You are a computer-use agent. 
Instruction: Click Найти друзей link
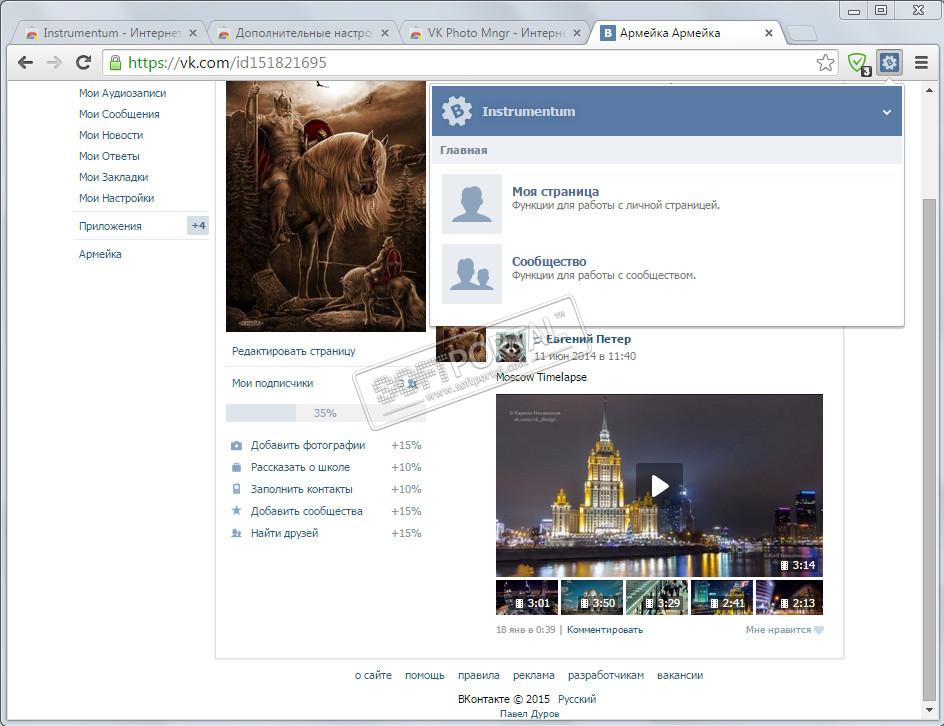point(284,533)
